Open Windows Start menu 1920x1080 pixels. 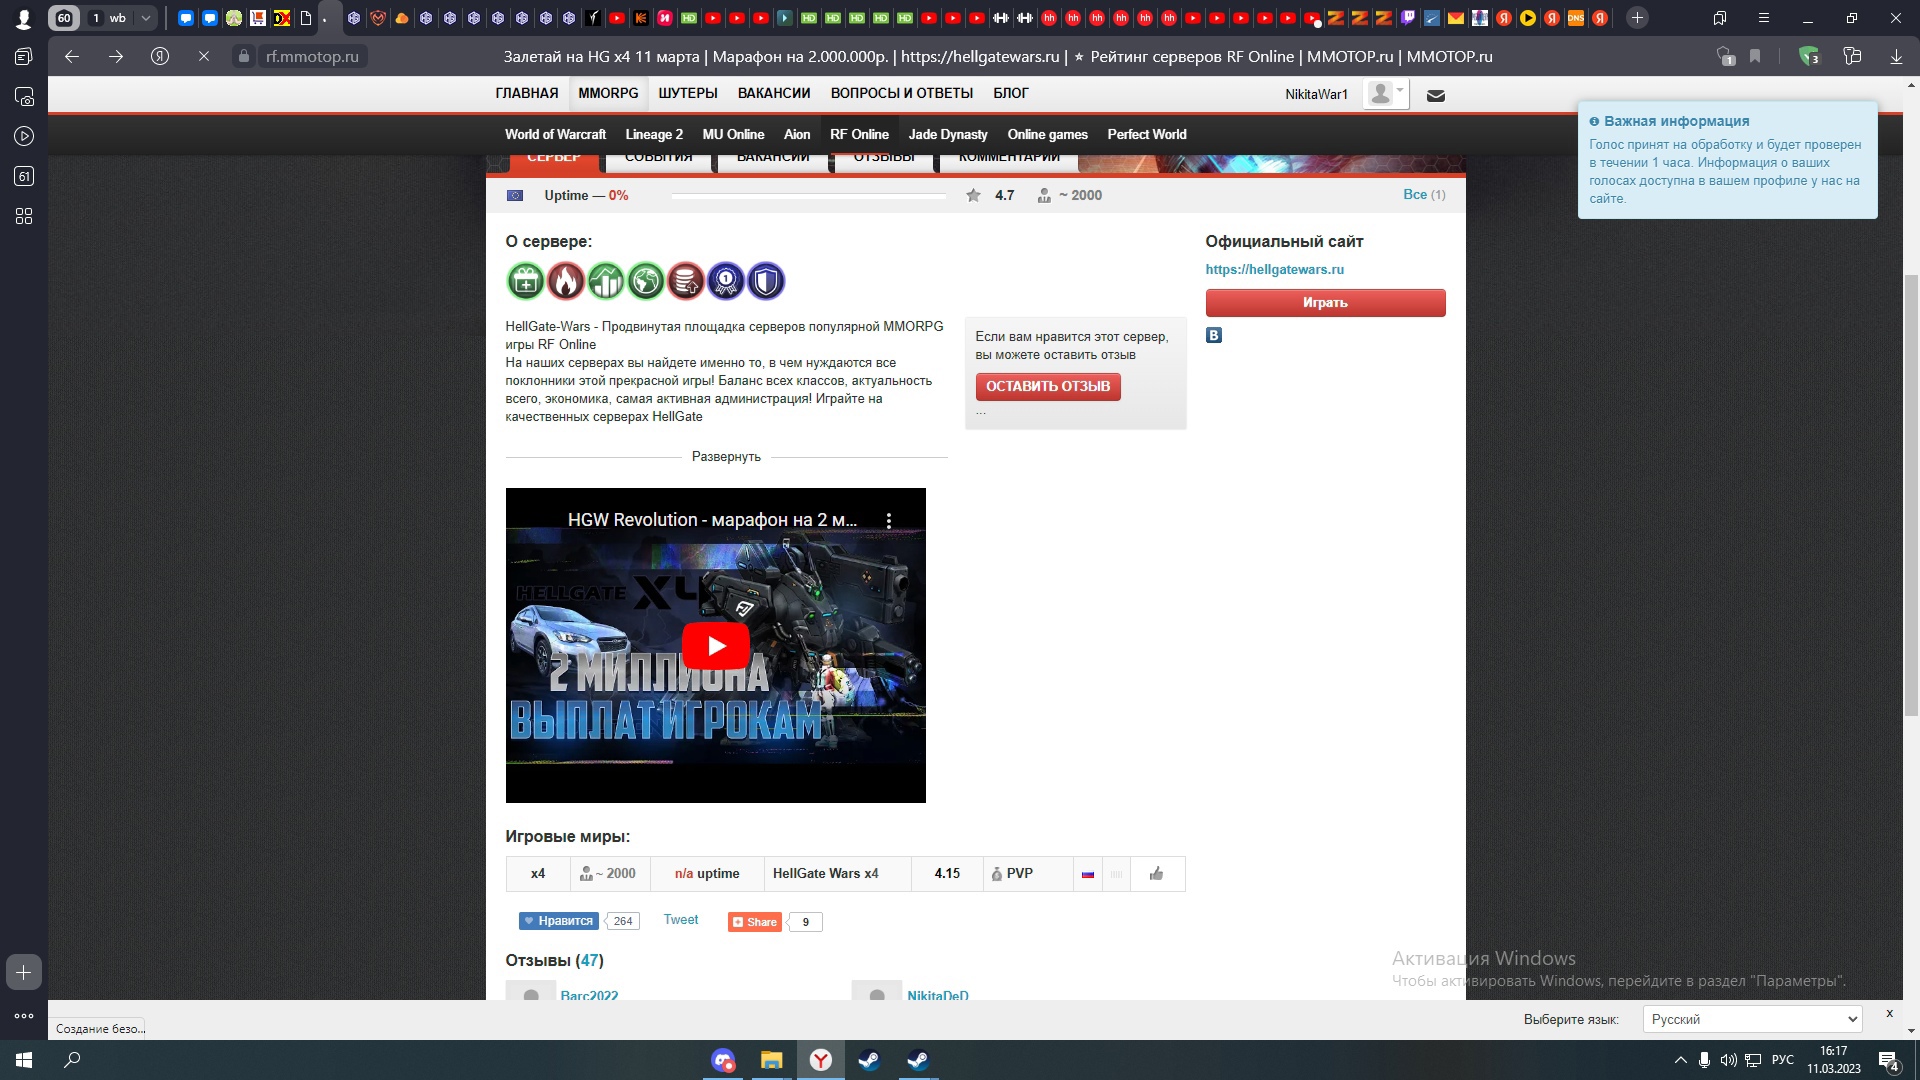click(24, 1060)
